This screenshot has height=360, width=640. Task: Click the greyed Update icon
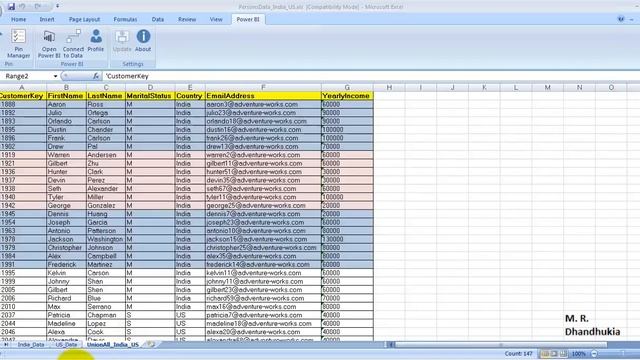point(122,41)
